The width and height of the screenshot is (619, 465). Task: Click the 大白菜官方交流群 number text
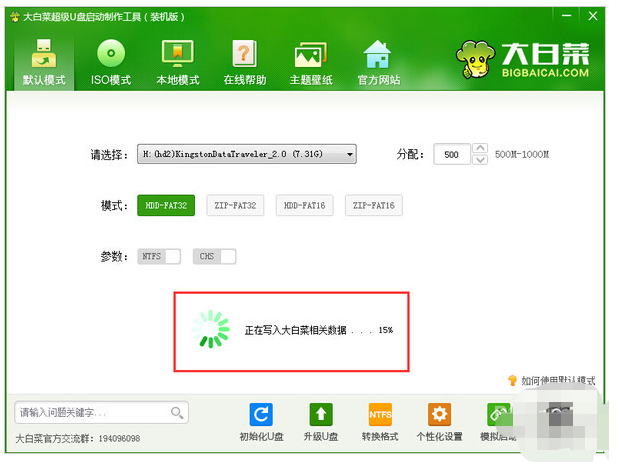[78, 439]
